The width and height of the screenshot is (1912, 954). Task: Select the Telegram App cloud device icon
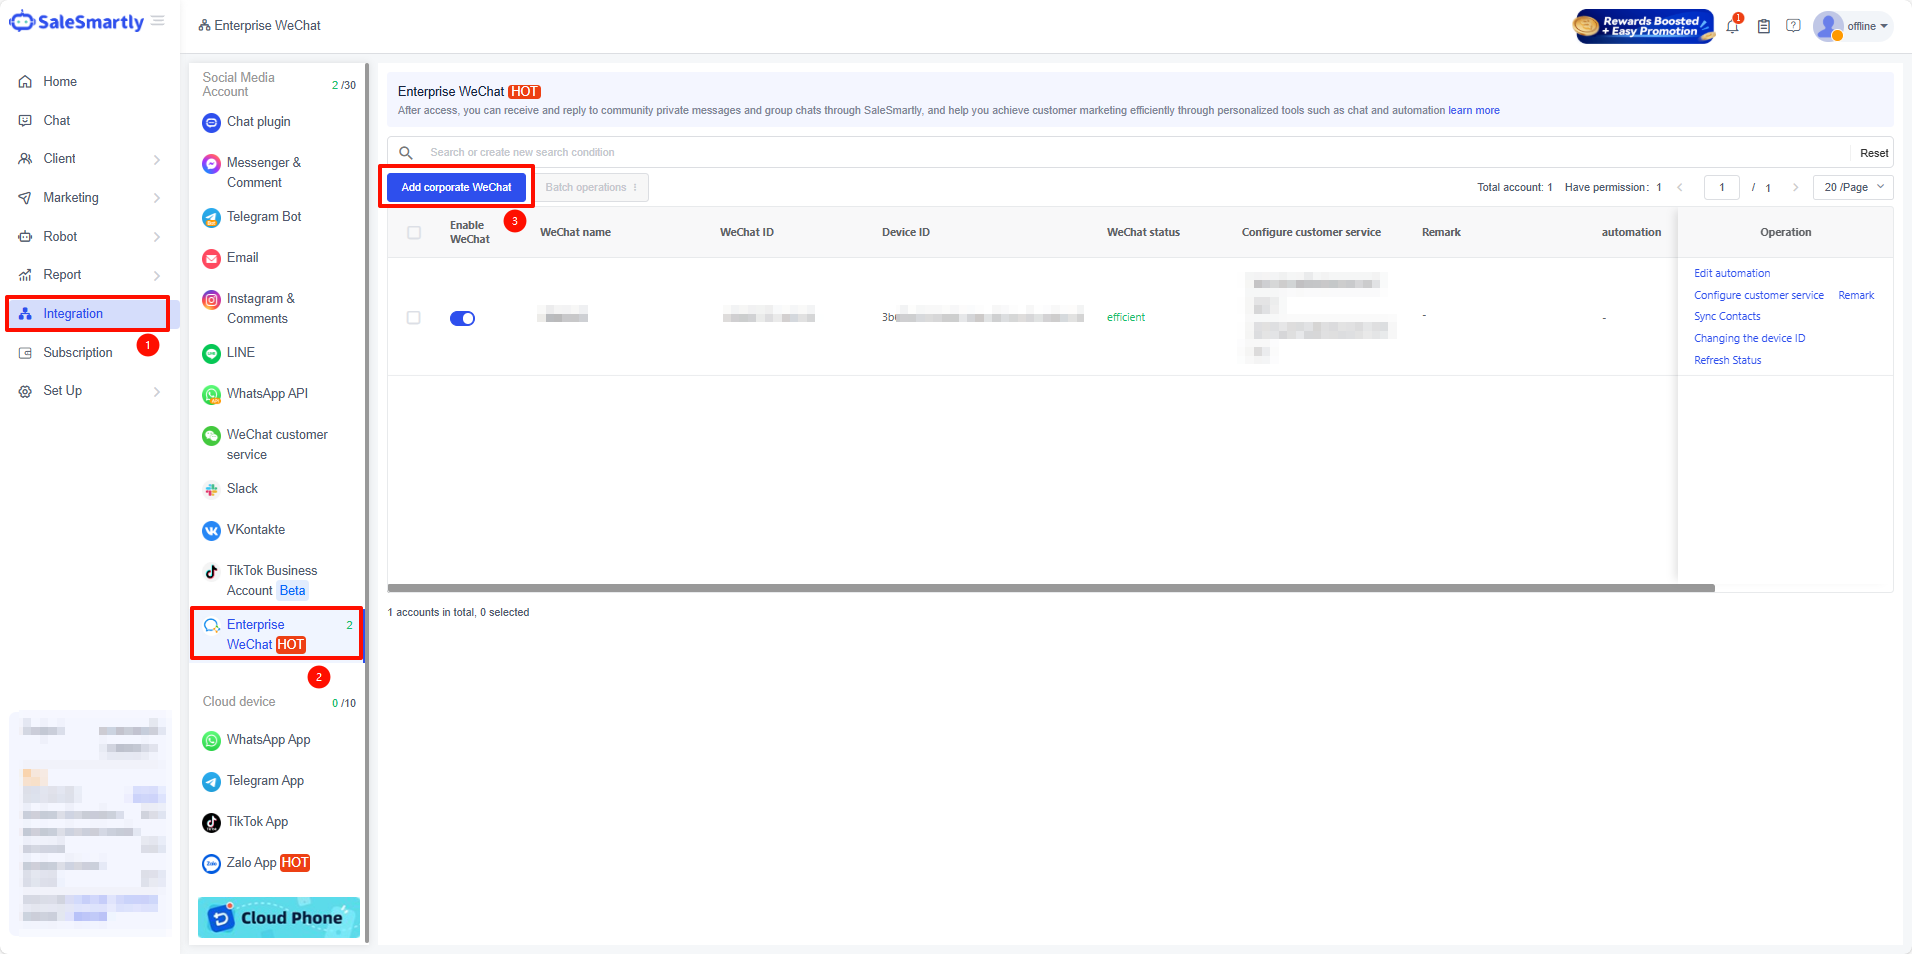[x=211, y=781]
